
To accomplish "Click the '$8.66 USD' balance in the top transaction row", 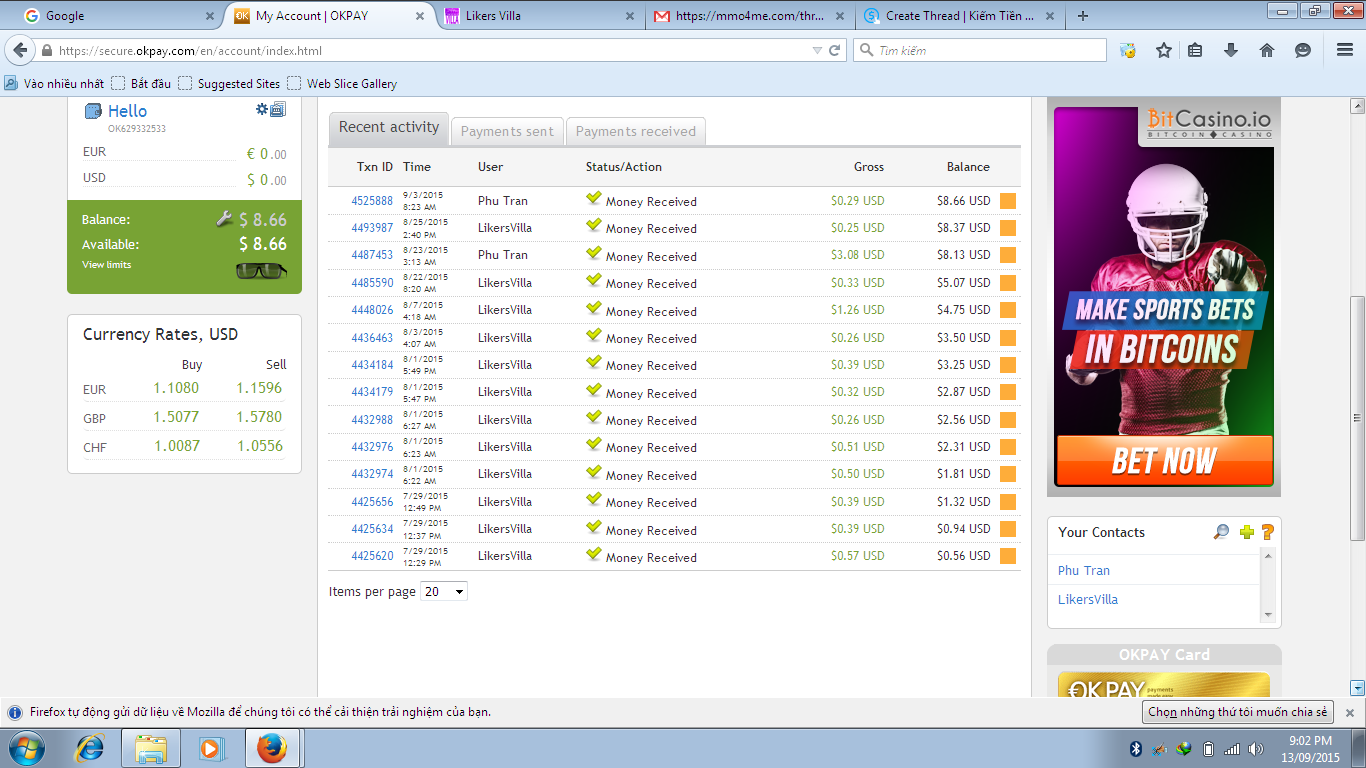I will [963, 201].
